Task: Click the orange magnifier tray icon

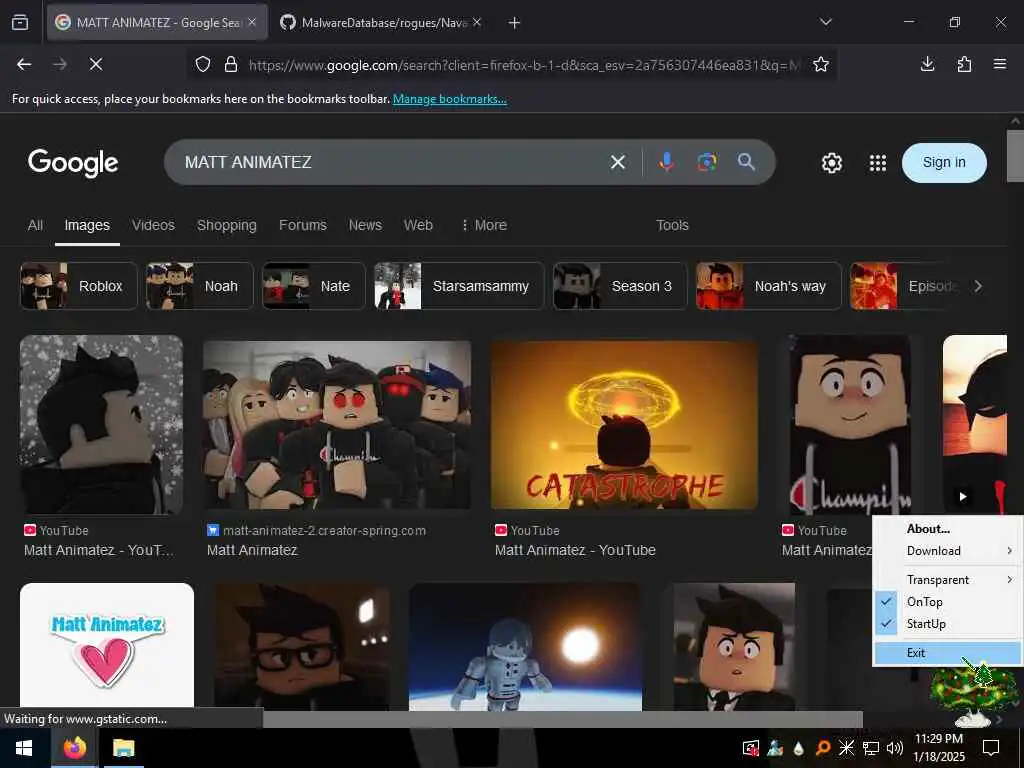Action: [x=823, y=748]
